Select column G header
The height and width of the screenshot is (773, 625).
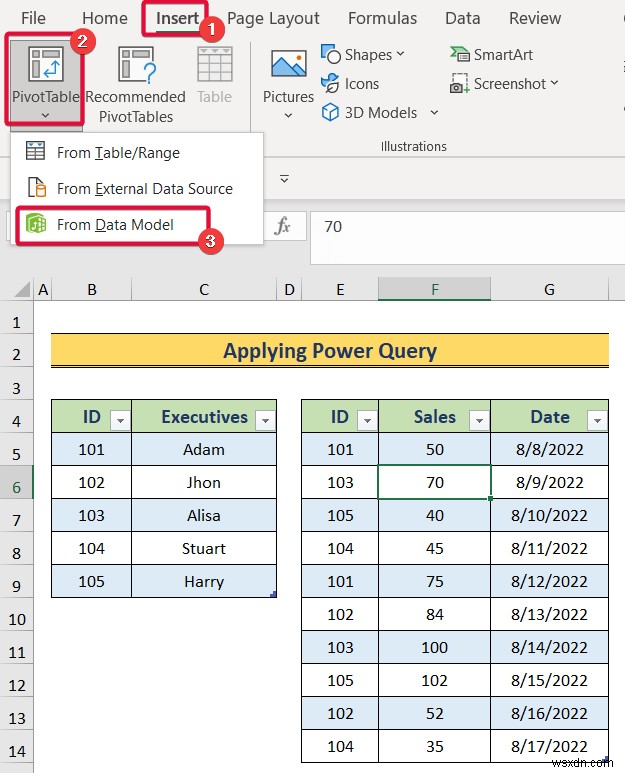(x=549, y=289)
